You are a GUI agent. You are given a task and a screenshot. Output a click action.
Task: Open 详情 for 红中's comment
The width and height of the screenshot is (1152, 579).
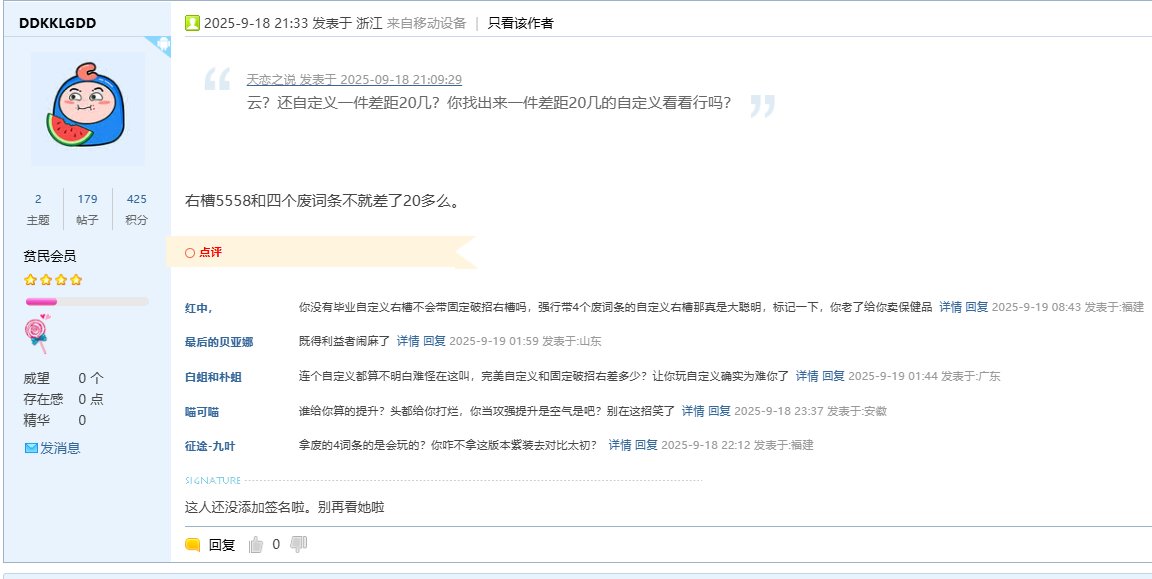[x=949, y=306]
